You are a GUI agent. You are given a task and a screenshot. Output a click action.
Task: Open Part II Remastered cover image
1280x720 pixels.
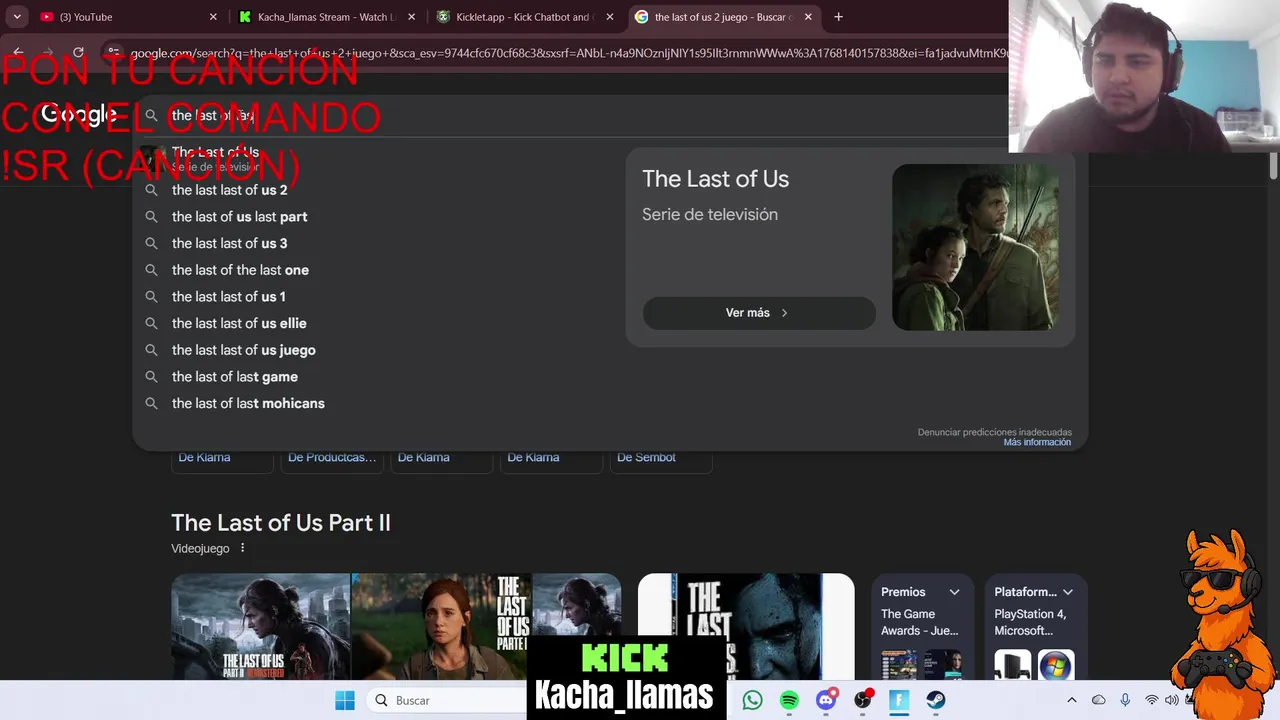261,627
